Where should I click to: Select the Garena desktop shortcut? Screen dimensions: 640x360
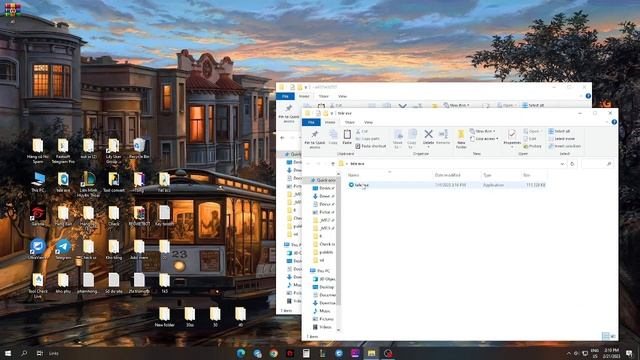[38, 216]
